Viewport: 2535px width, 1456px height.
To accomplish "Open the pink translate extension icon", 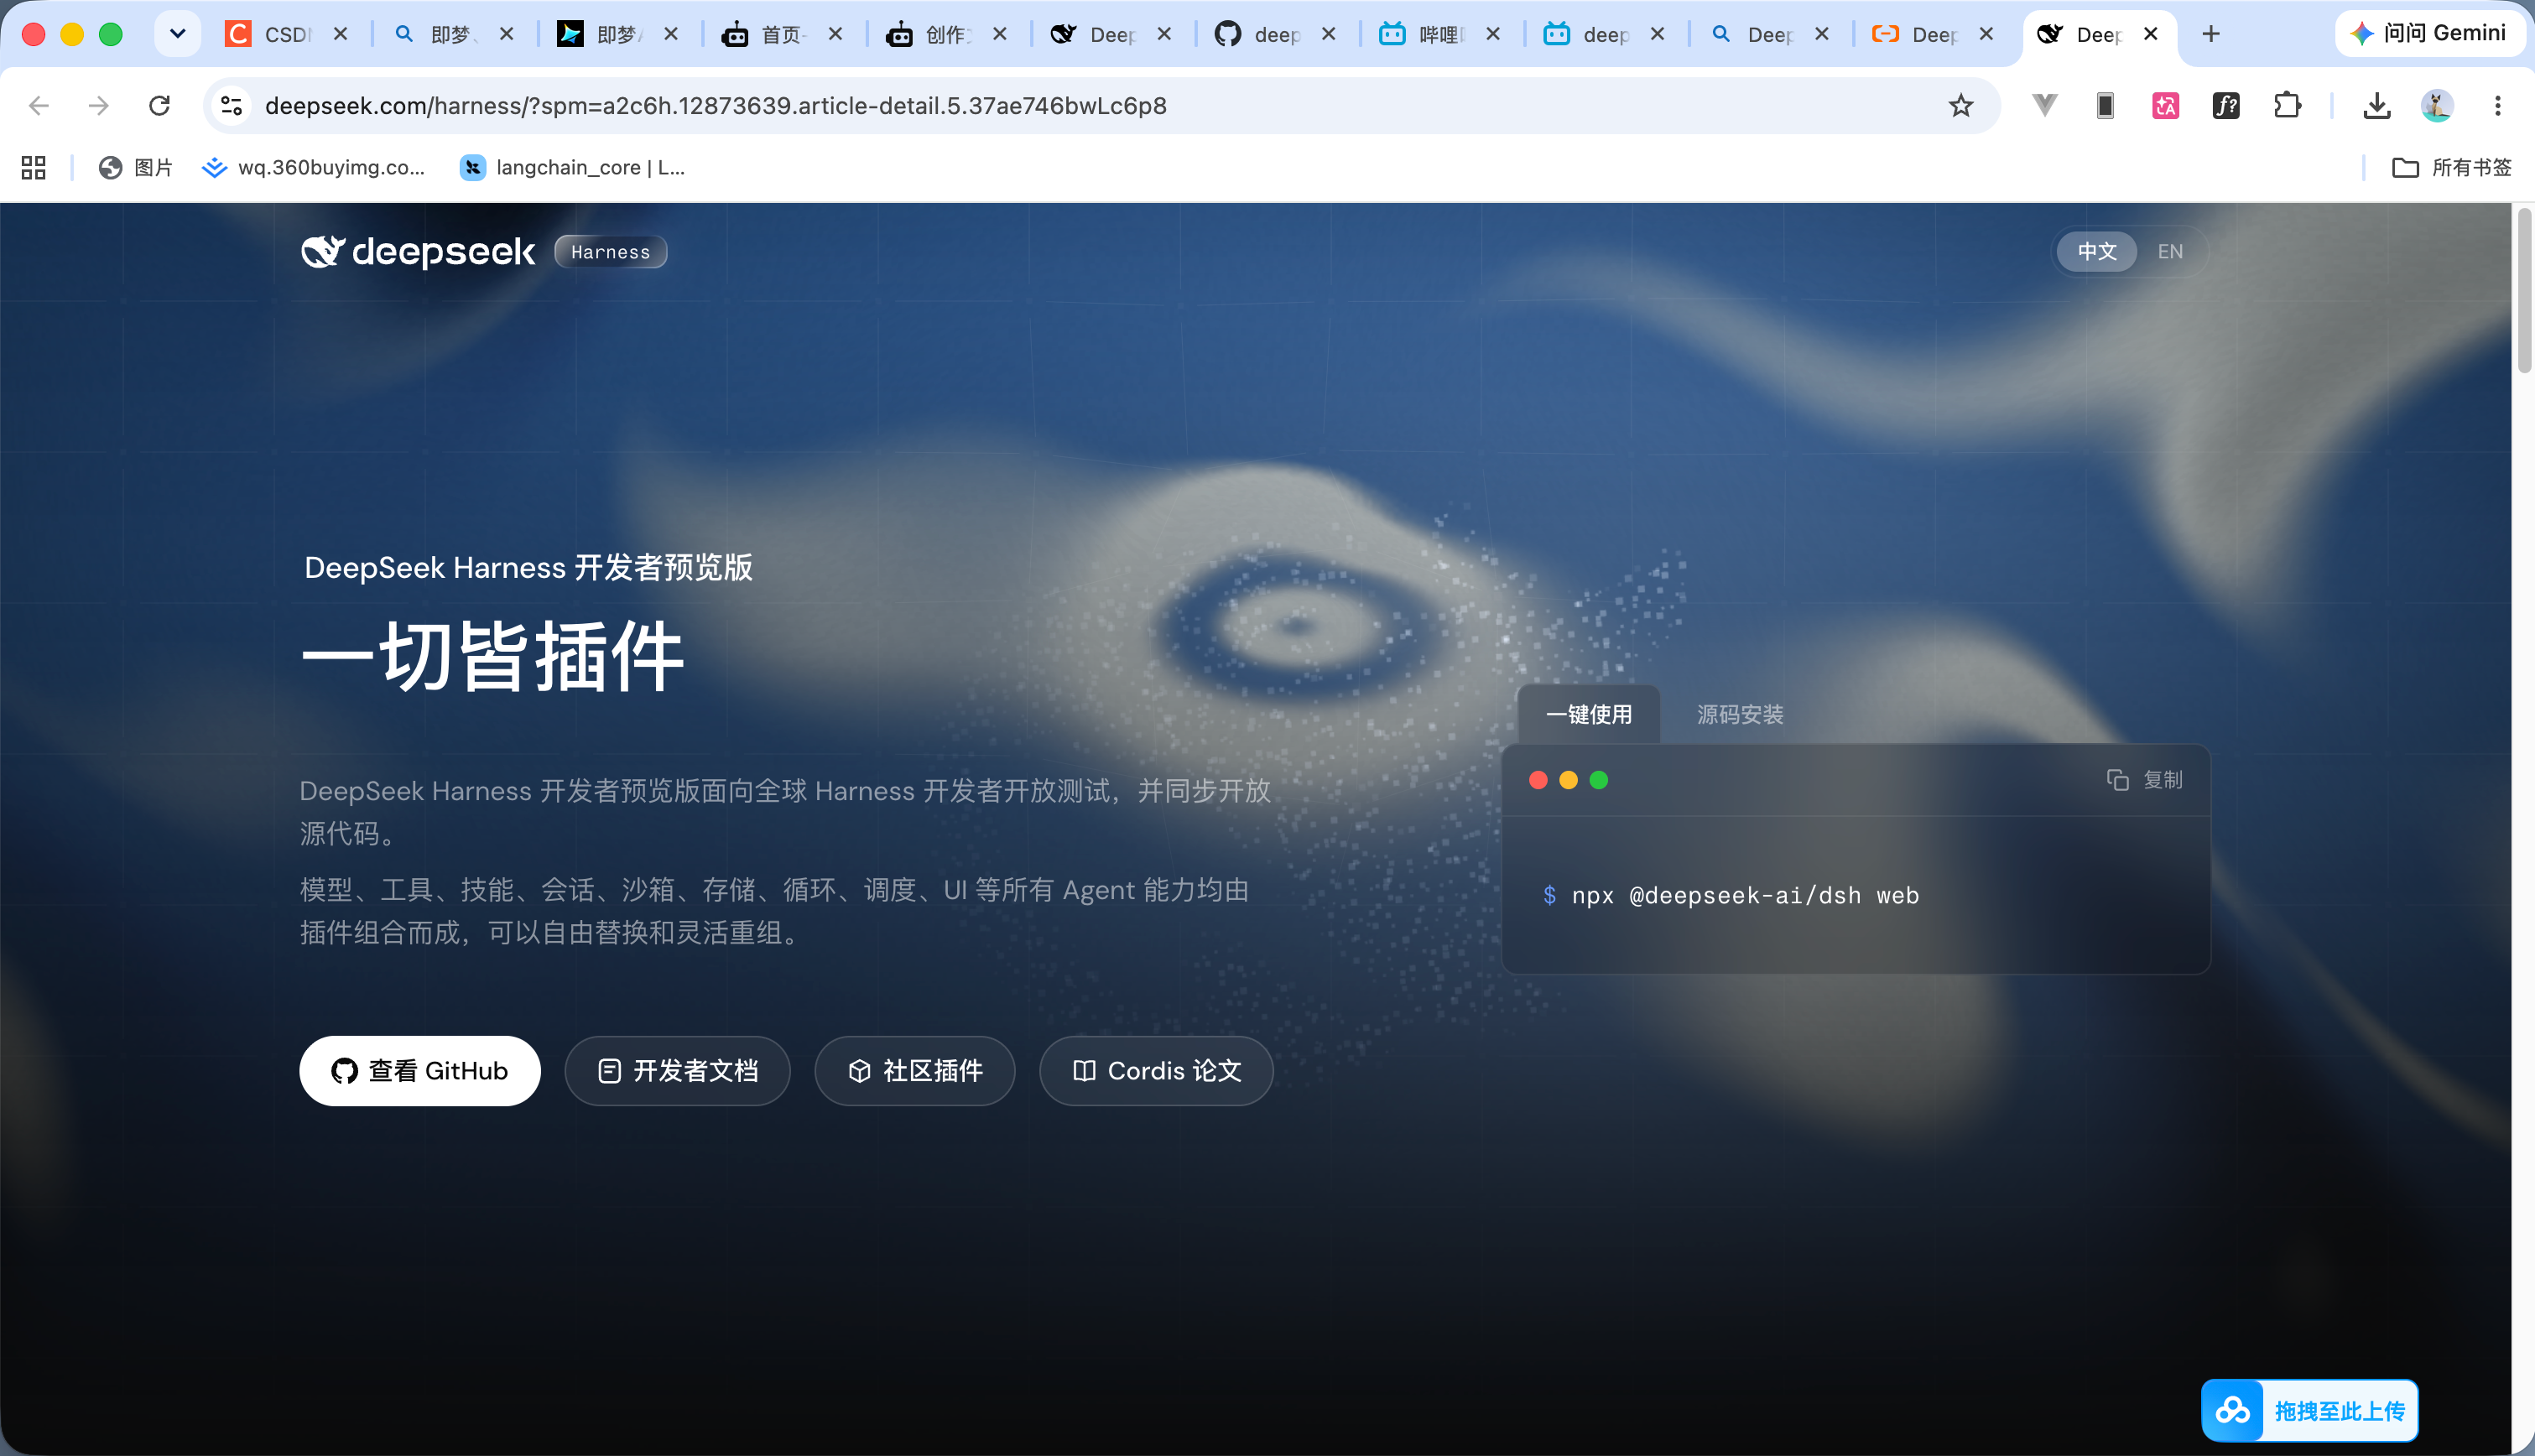I will (2166, 105).
